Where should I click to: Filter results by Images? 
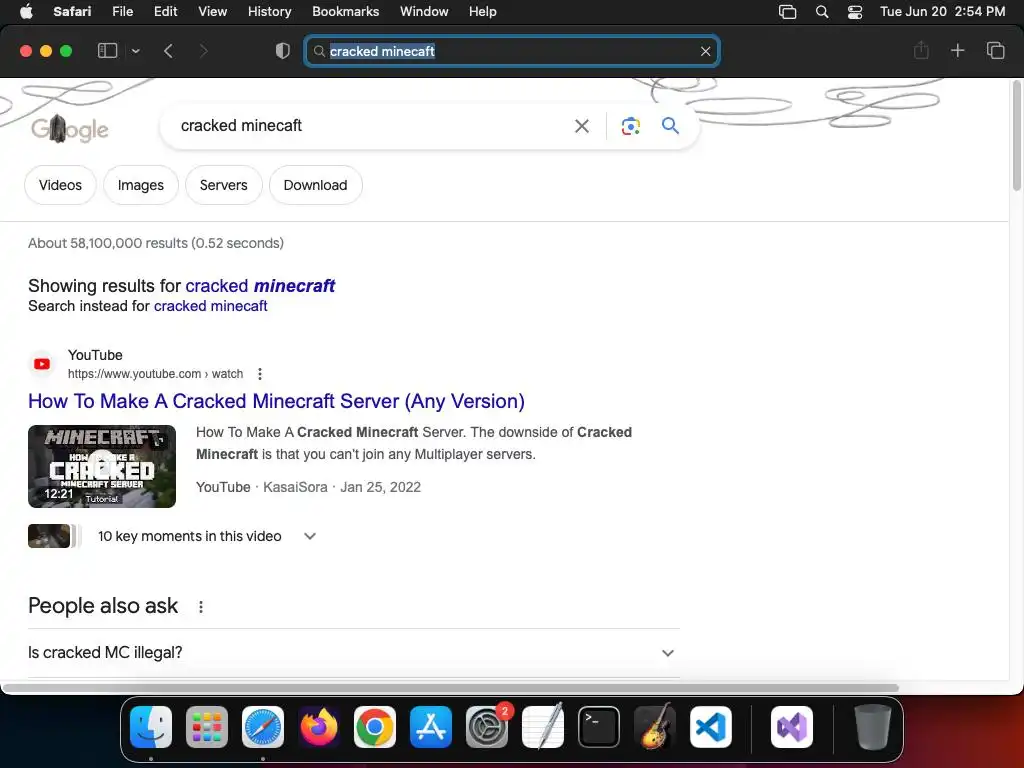pos(140,185)
